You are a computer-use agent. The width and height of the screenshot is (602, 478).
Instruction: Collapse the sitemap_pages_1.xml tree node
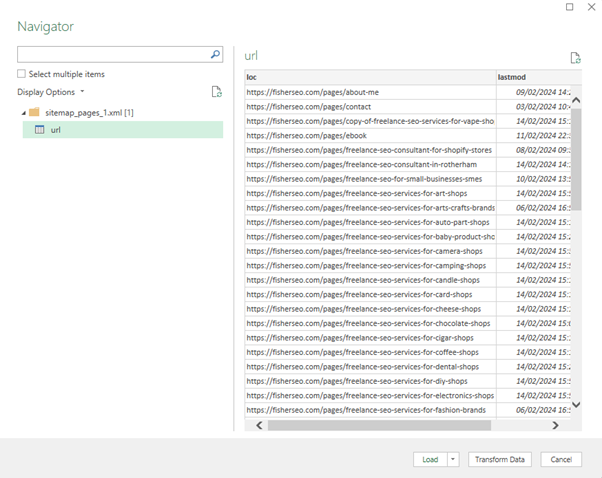tap(23, 113)
